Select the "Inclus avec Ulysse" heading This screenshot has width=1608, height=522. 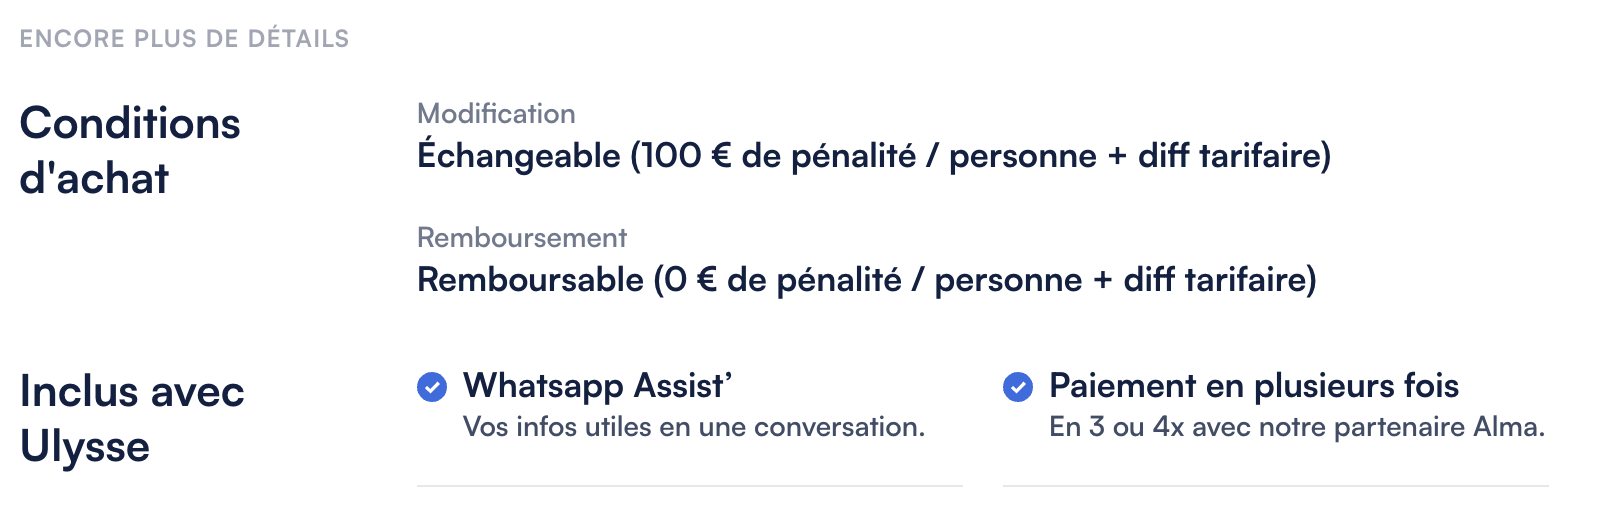tap(132, 419)
